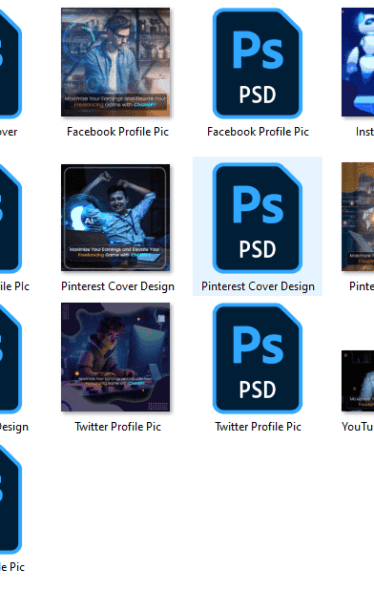
Task: Click the robot image thumbnail labeled 'Inst'
Action: coord(358,62)
